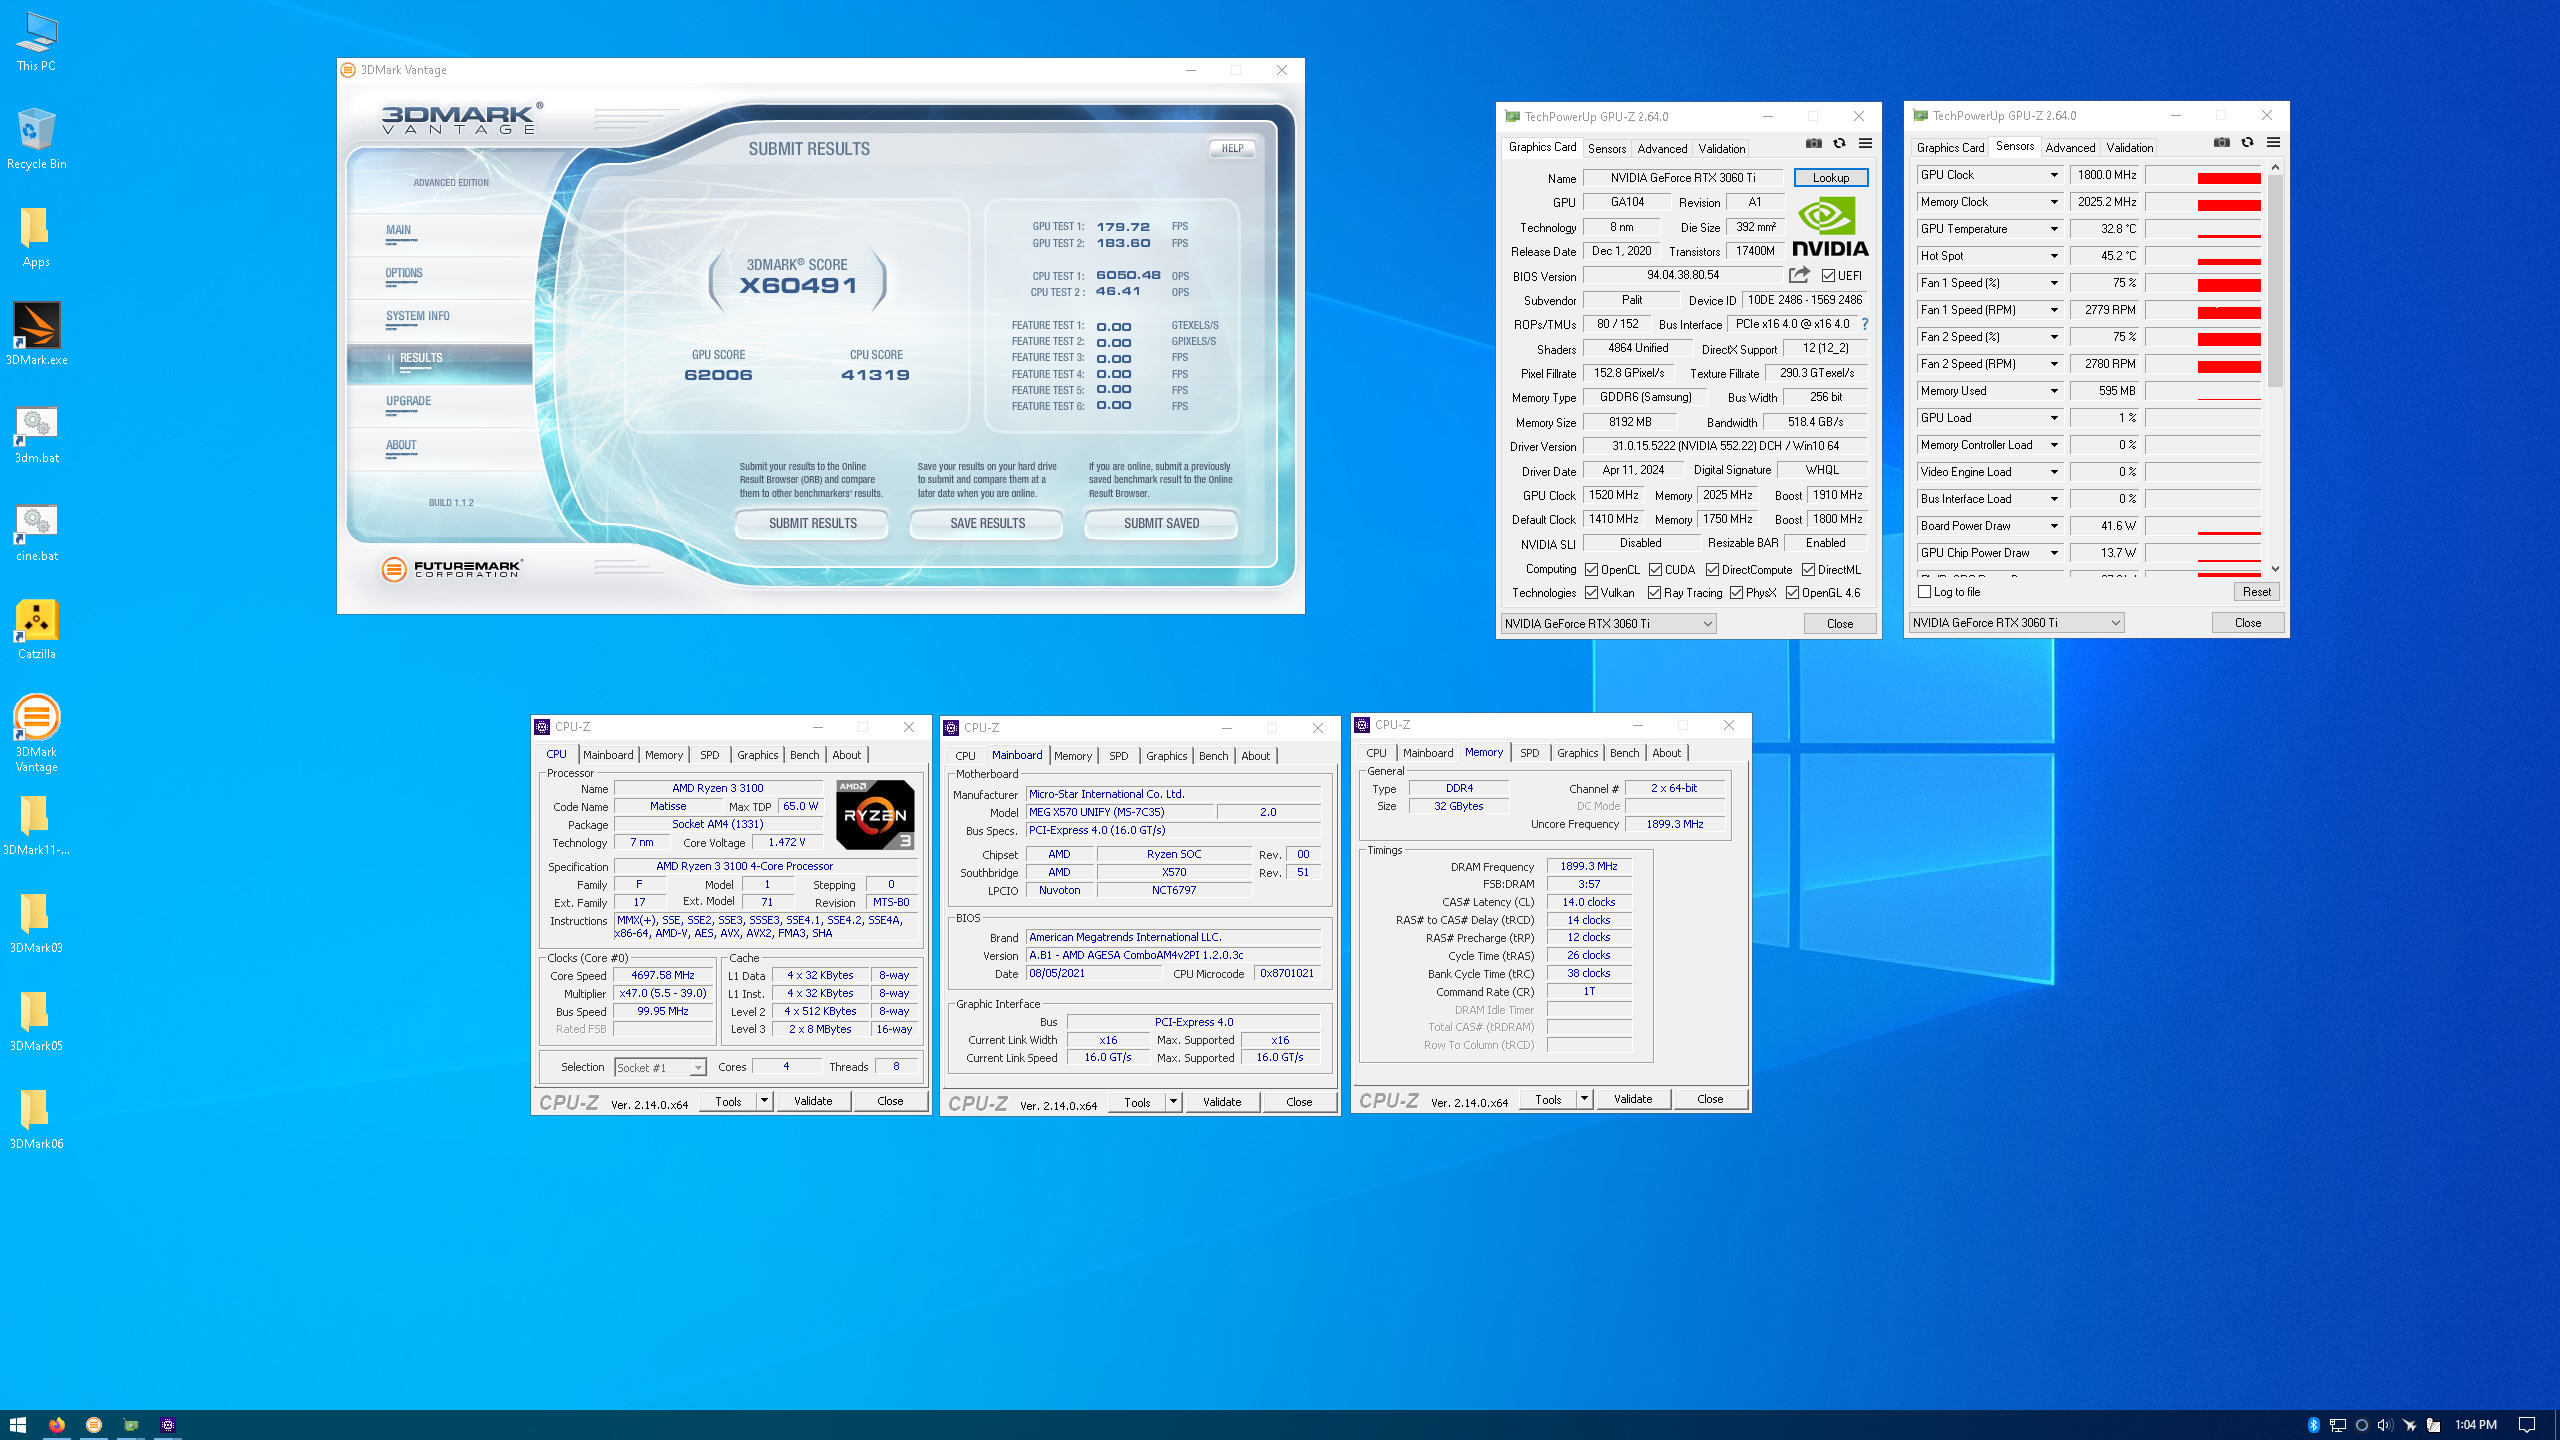
Task: Toggle the DirectML checkbox
Action: (x=1808, y=570)
